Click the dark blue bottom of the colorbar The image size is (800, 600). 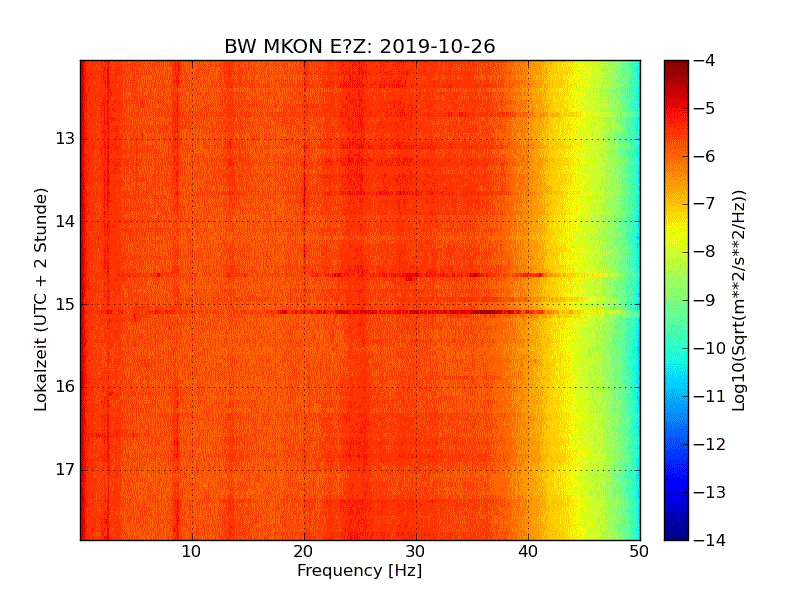pos(677,533)
